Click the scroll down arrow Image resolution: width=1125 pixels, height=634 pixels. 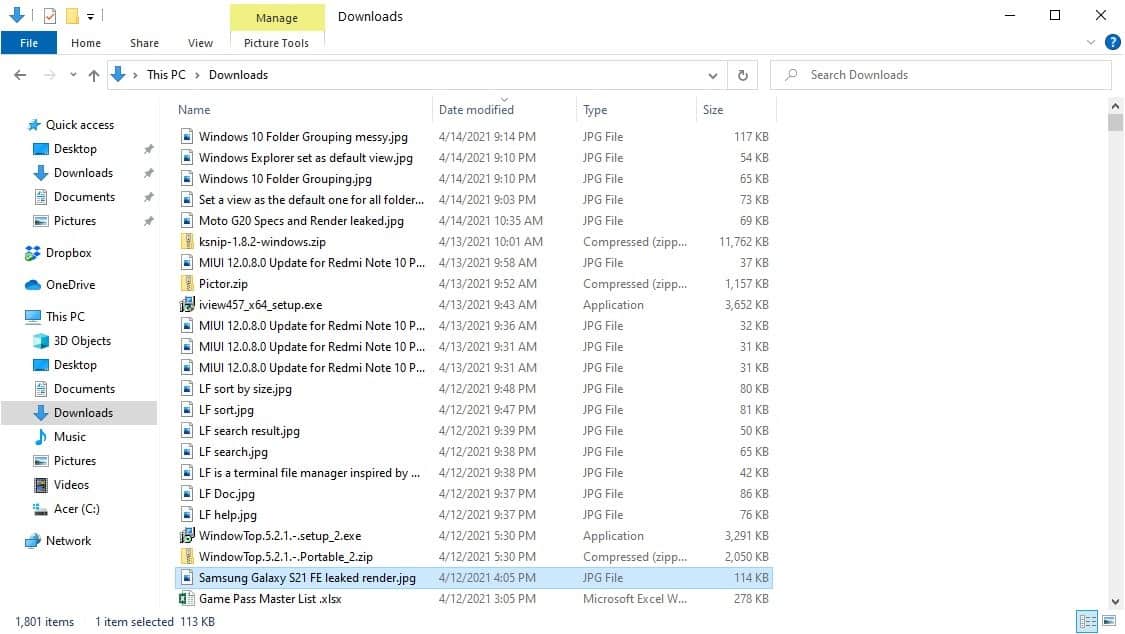[1115, 602]
